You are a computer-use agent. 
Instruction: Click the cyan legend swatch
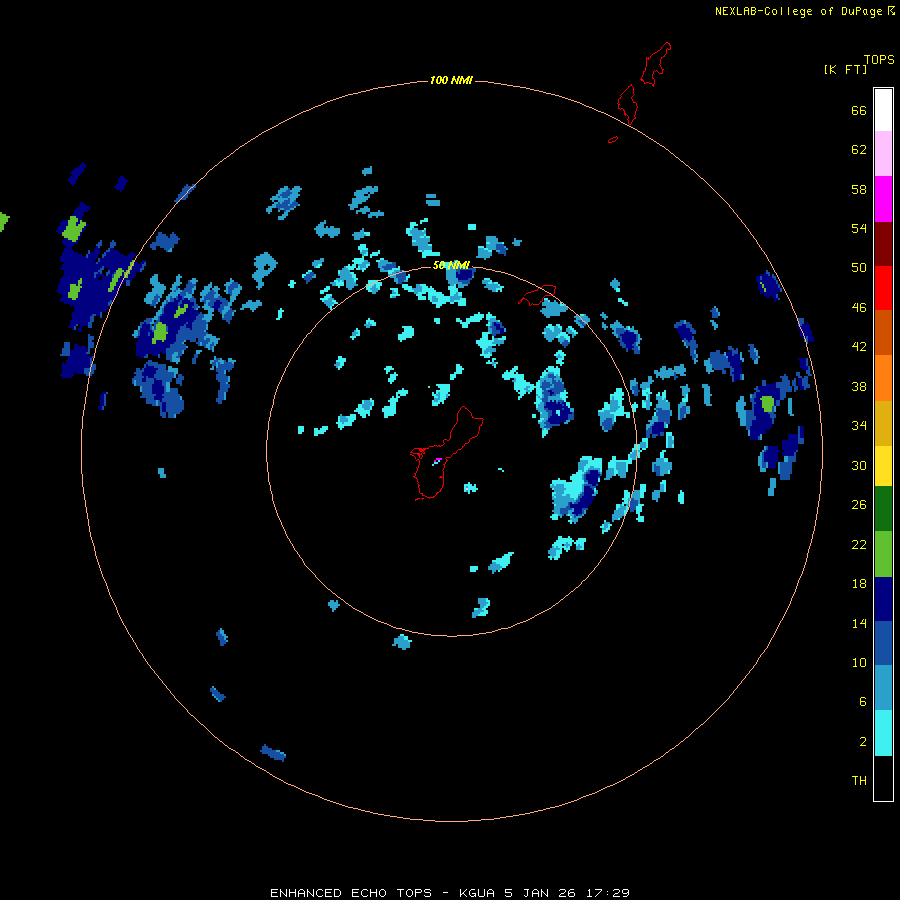pyautogui.click(x=883, y=733)
